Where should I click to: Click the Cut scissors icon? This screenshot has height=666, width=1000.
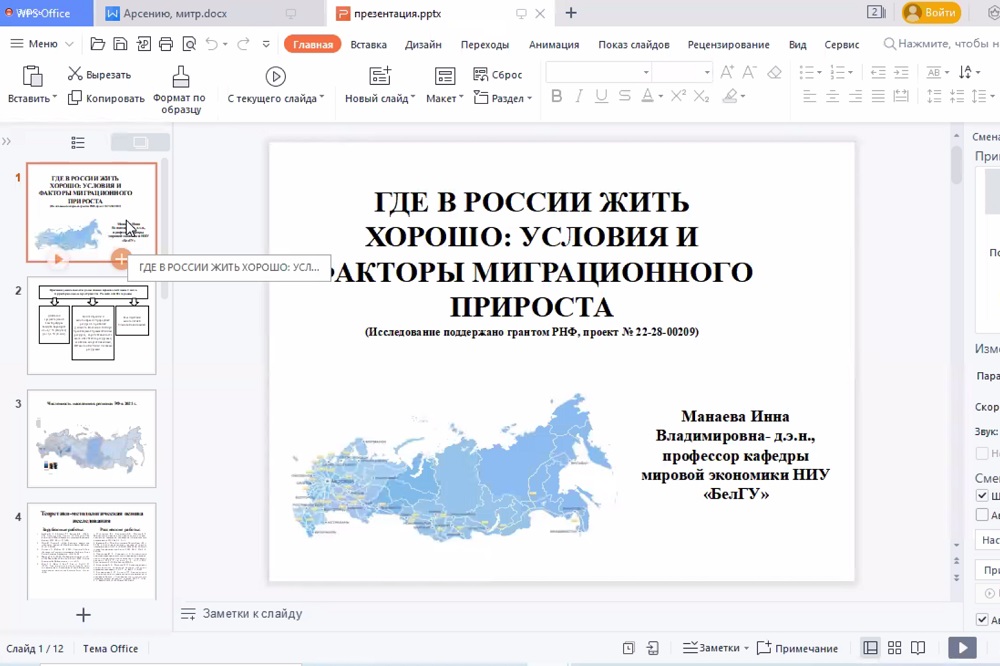coord(75,74)
